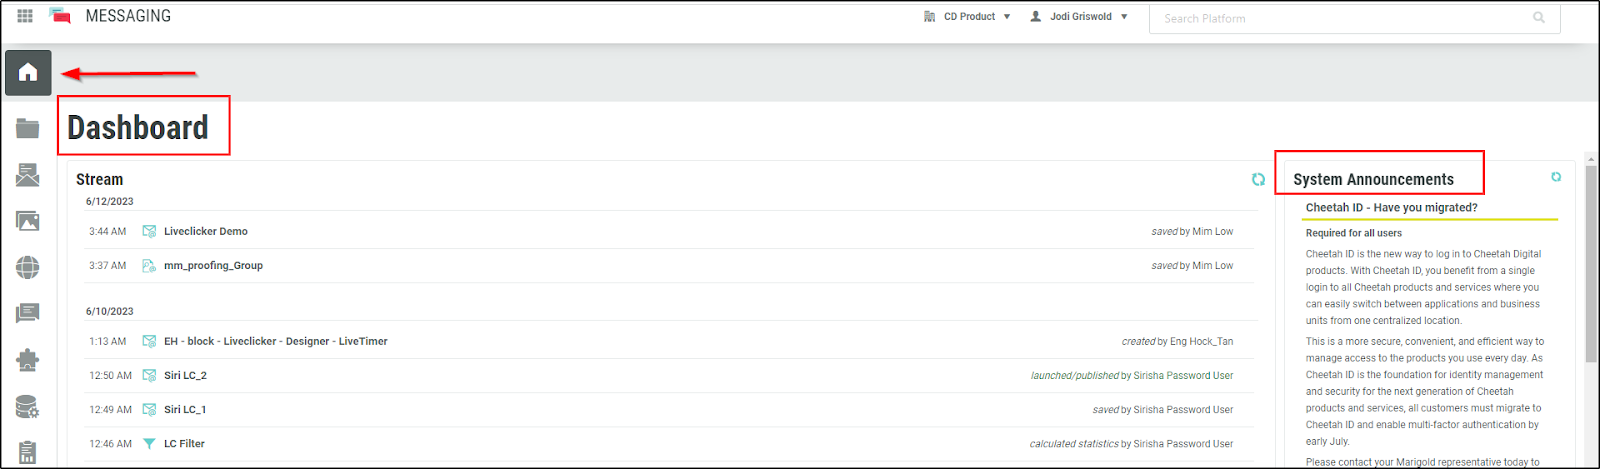Open the clipboard report icon in sidebar

28,452
